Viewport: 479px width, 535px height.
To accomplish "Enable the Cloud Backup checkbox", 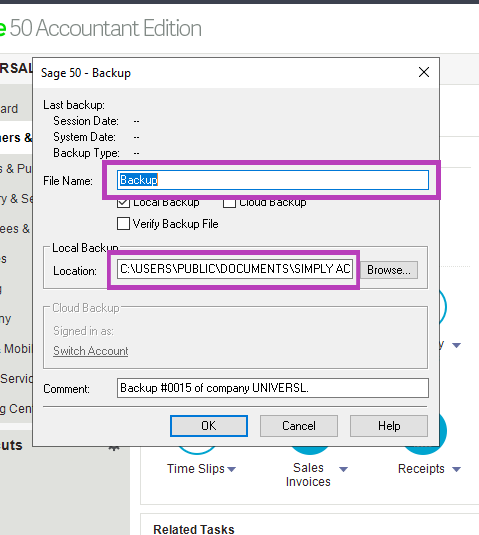I will coord(229,204).
